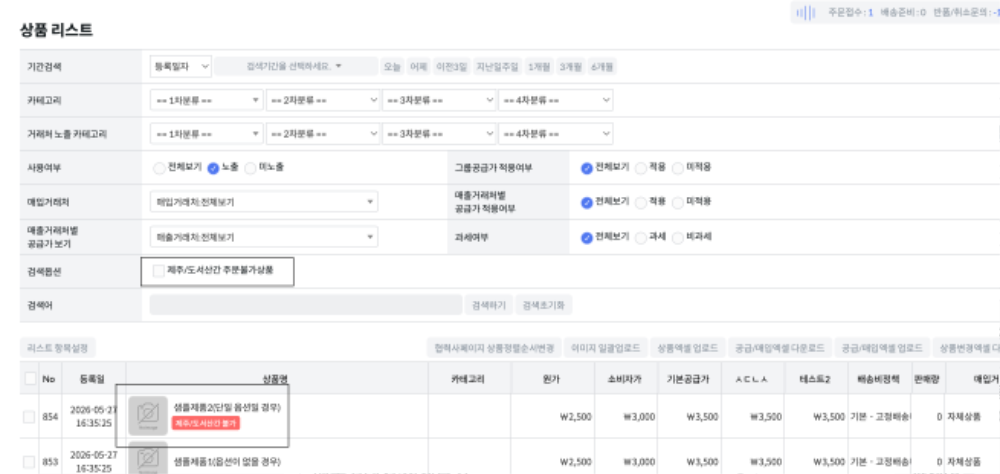1000x474 pixels.
Task: Open 카테고리 4차분류 dropdown
Action: coord(555,100)
